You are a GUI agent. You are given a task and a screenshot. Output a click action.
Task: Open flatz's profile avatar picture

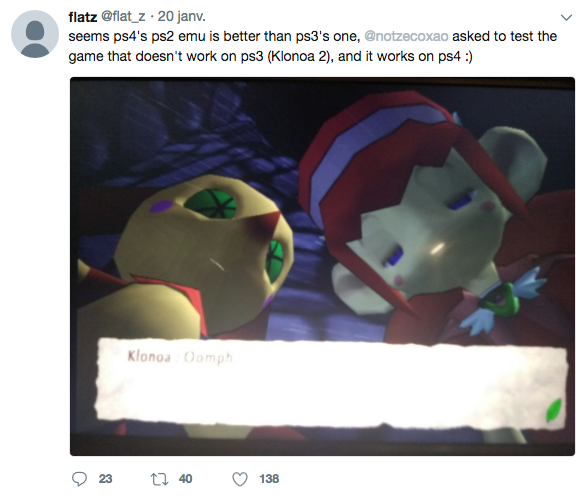35,34
